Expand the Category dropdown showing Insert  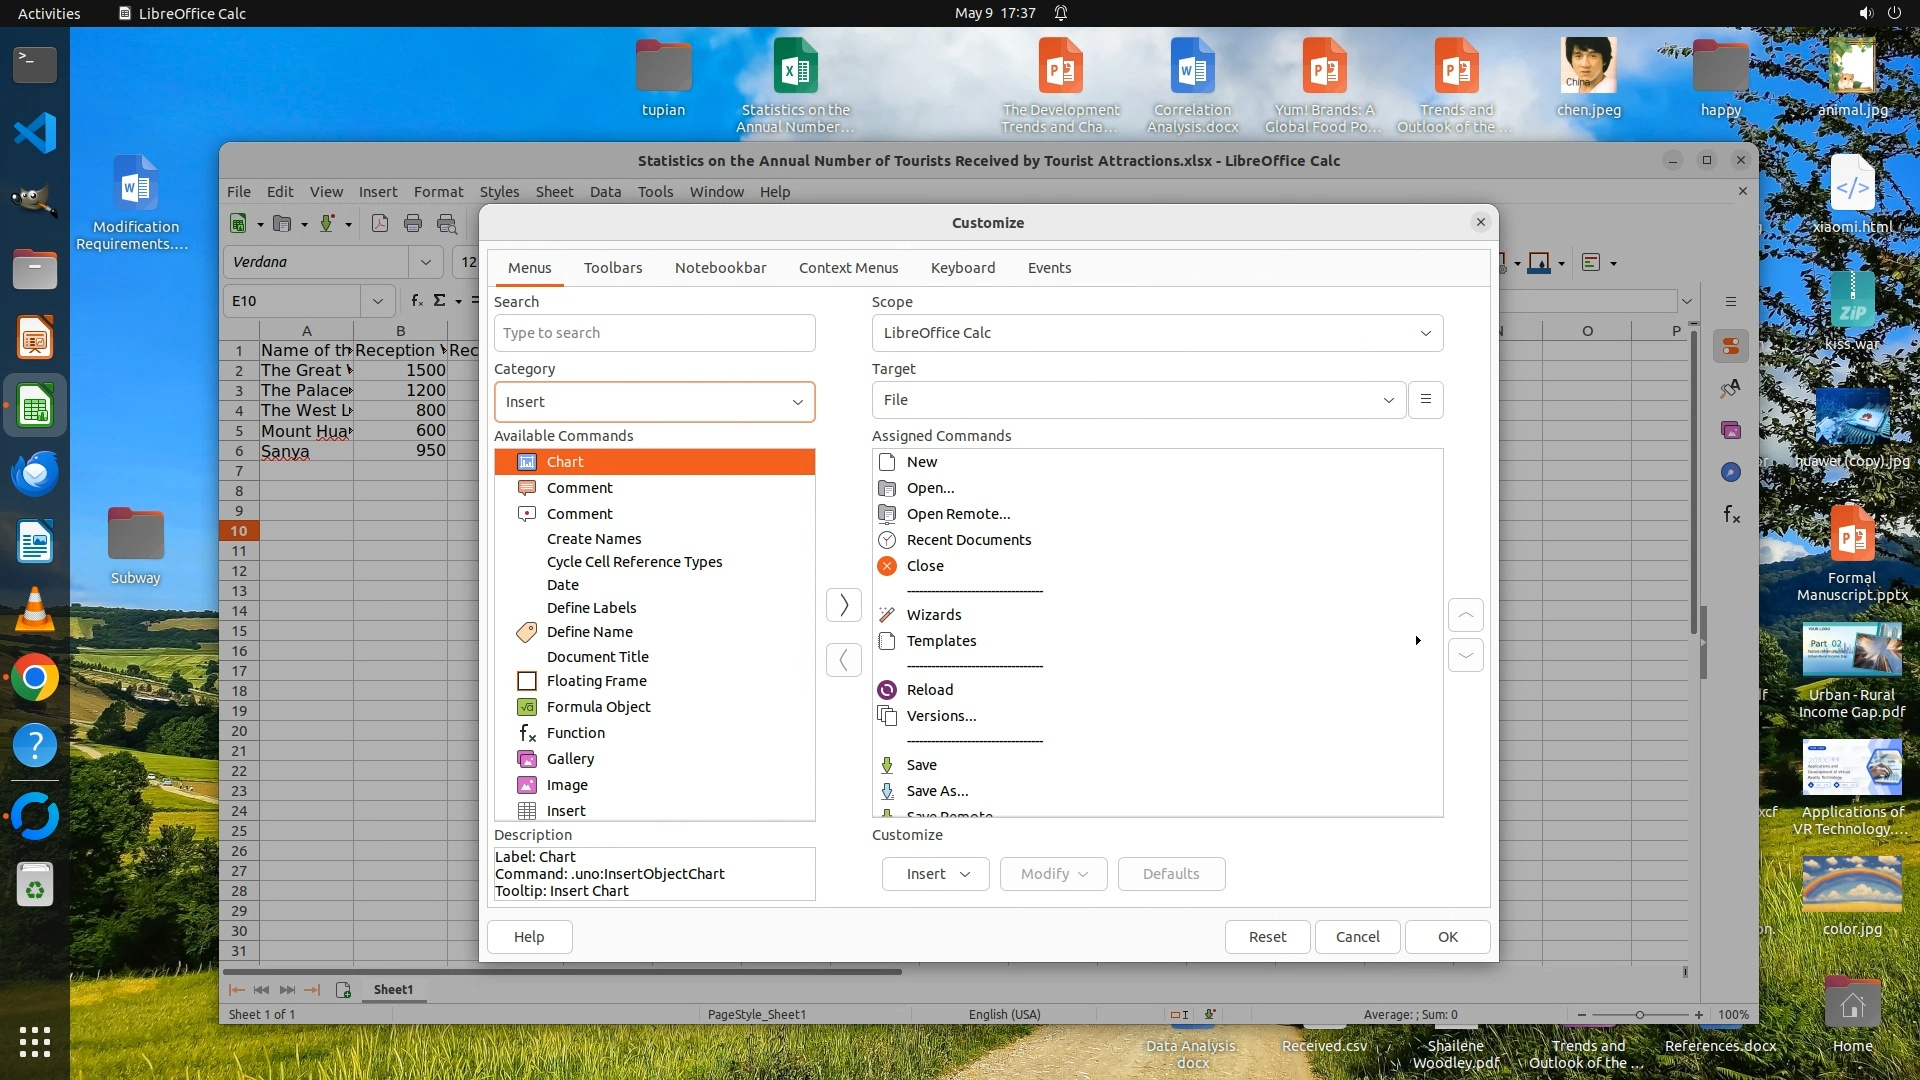click(x=654, y=402)
